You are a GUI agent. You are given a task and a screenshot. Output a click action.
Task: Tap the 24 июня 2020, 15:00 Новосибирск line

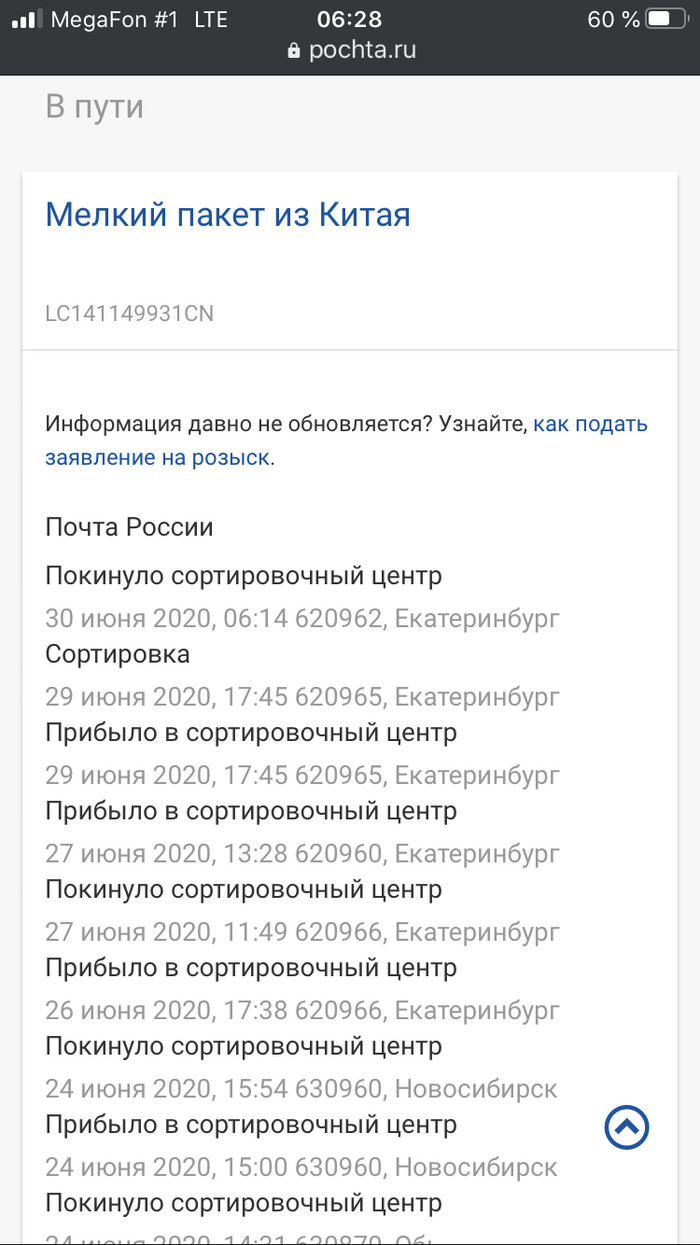(x=301, y=1167)
